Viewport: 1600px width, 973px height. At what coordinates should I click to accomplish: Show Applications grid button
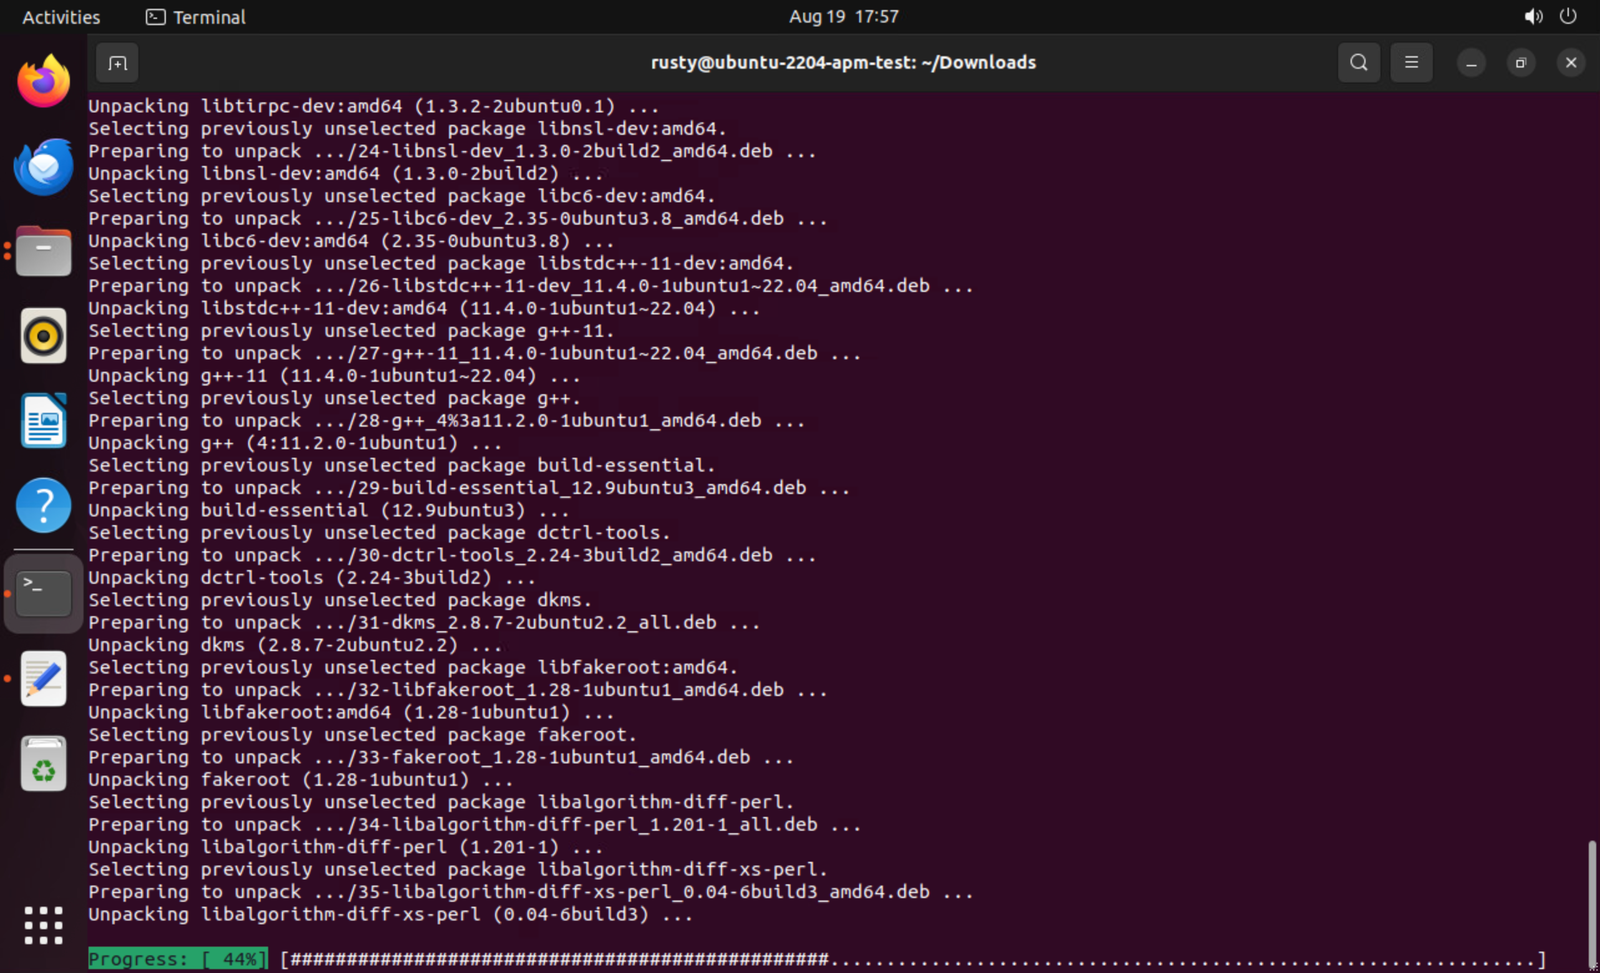point(44,925)
